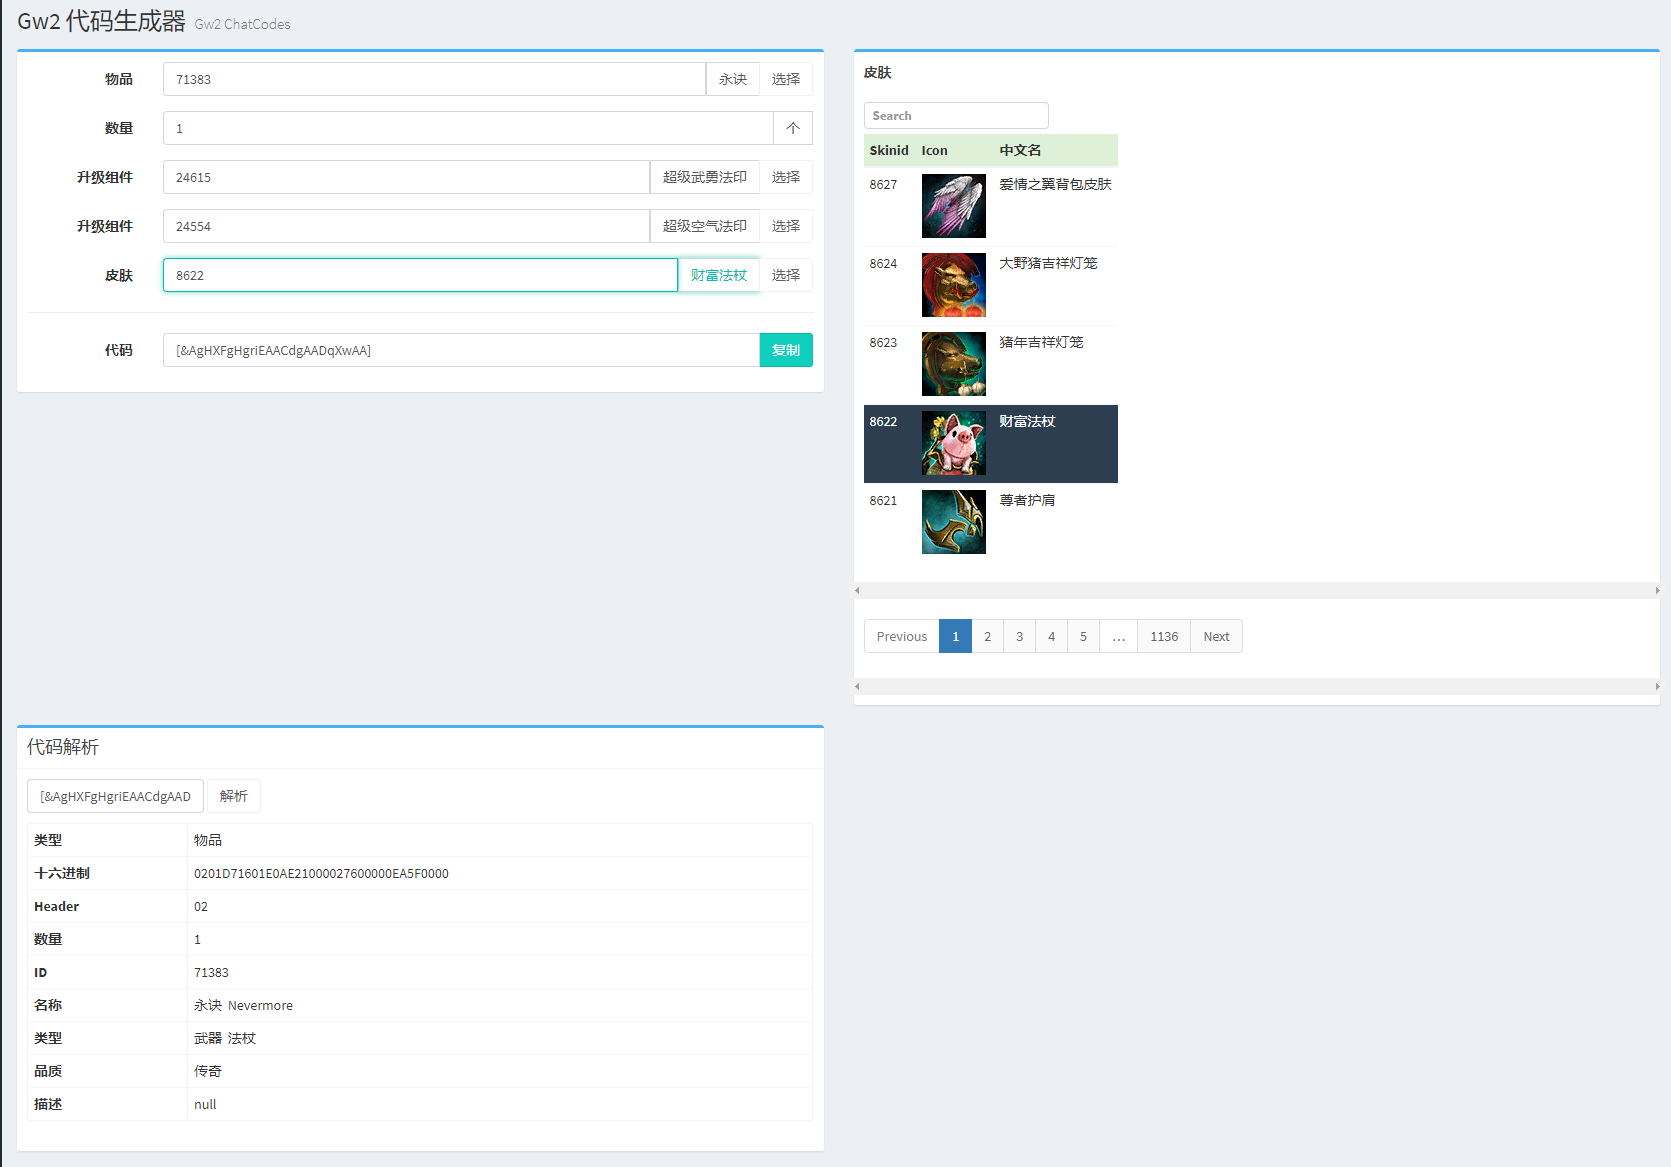Click the left arrow of the skin table scrollbar
This screenshot has width=1671, height=1167.
click(x=857, y=591)
